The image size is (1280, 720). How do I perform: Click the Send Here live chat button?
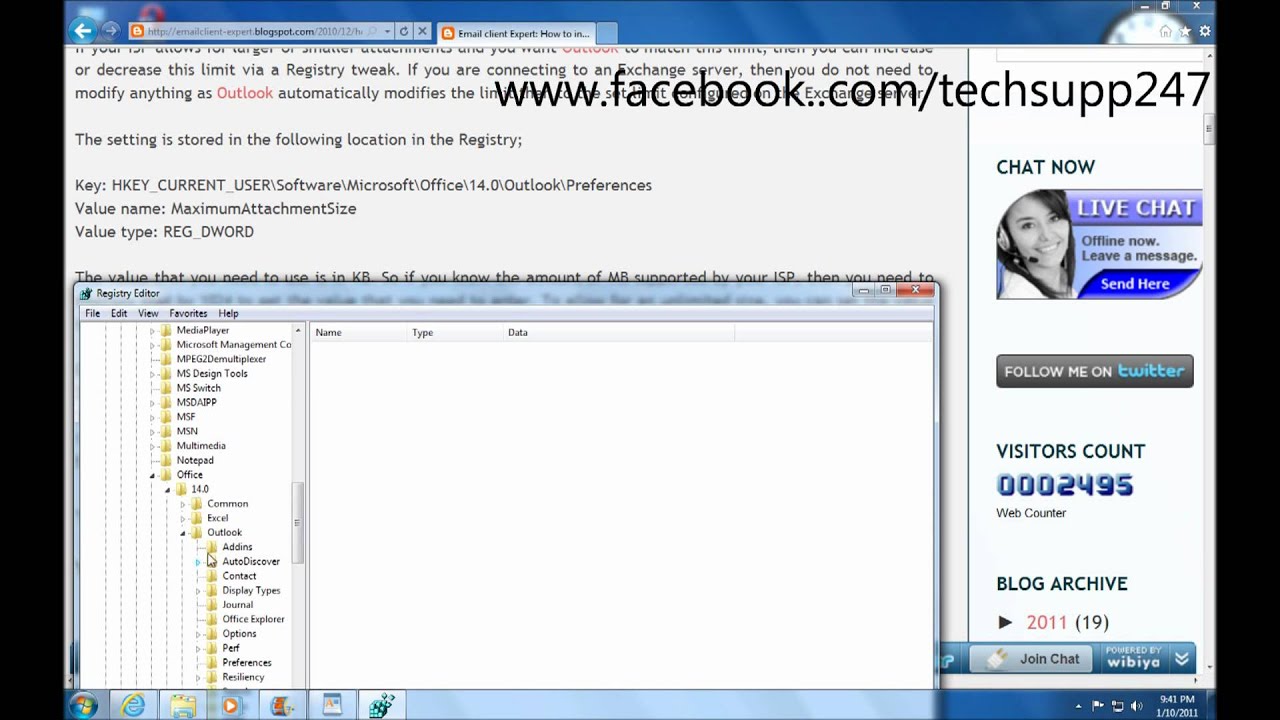tap(1134, 284)
